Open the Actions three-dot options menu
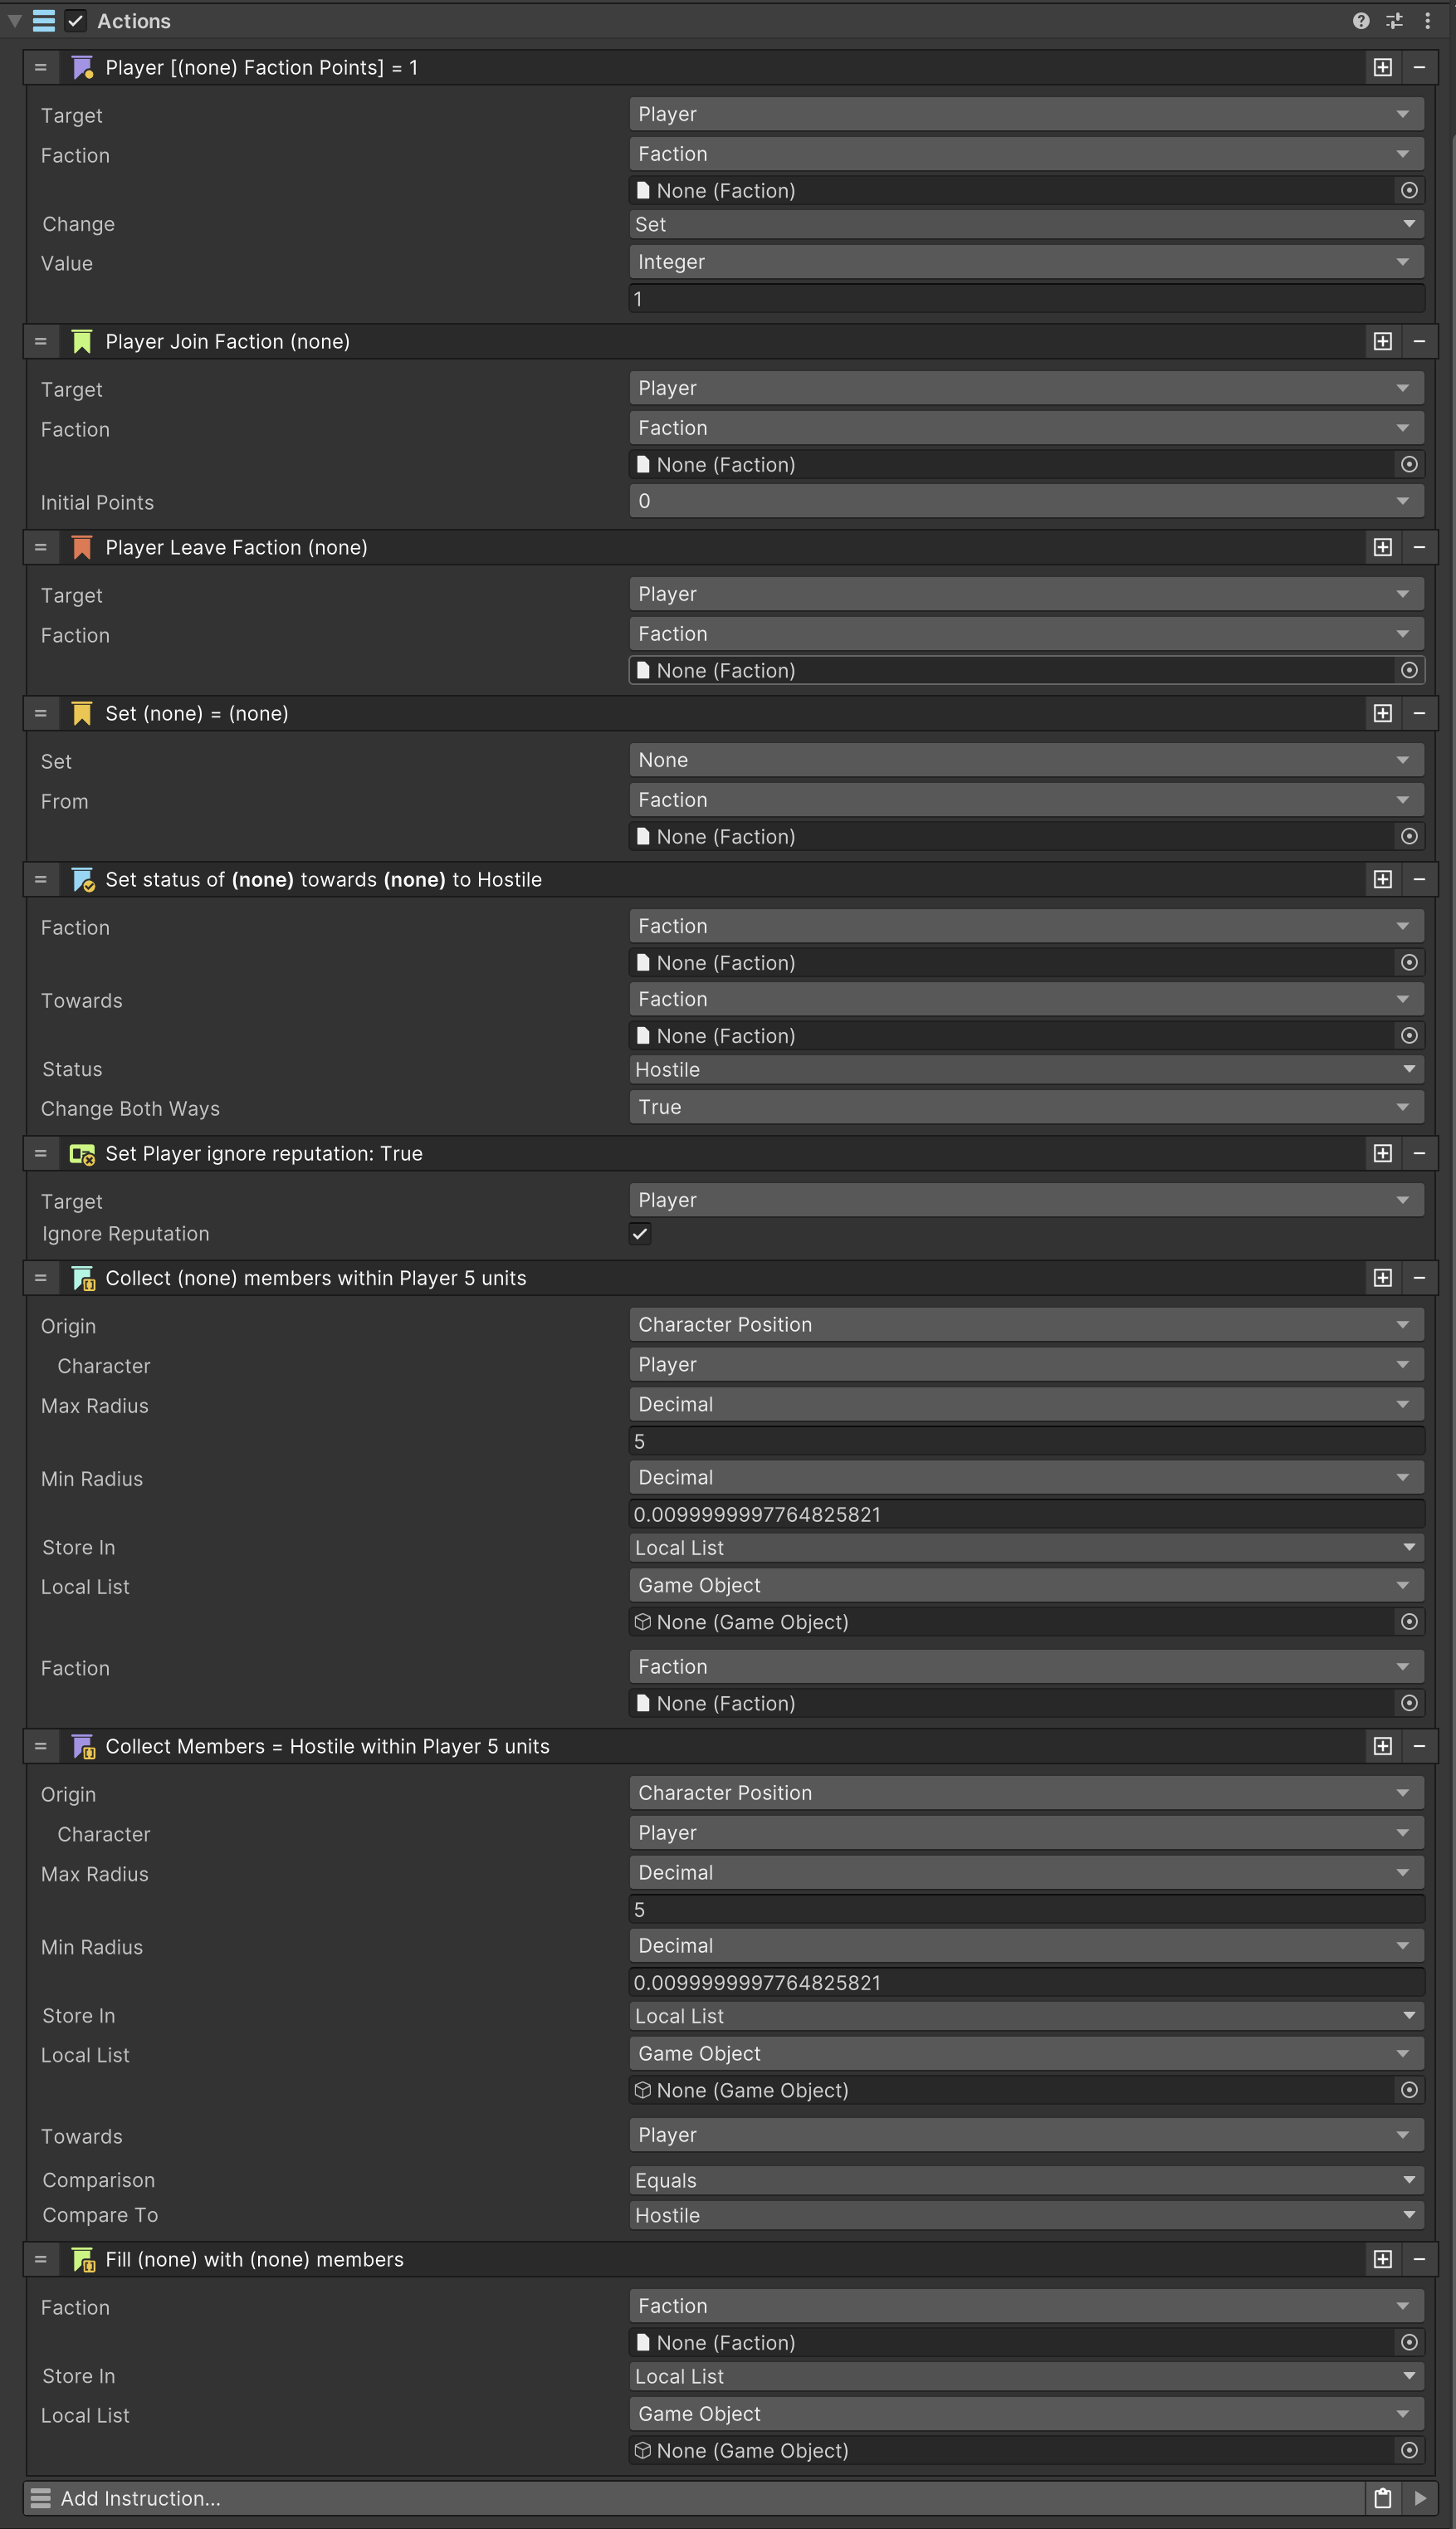1456x2529 pixels. (x=1427, y=21)
